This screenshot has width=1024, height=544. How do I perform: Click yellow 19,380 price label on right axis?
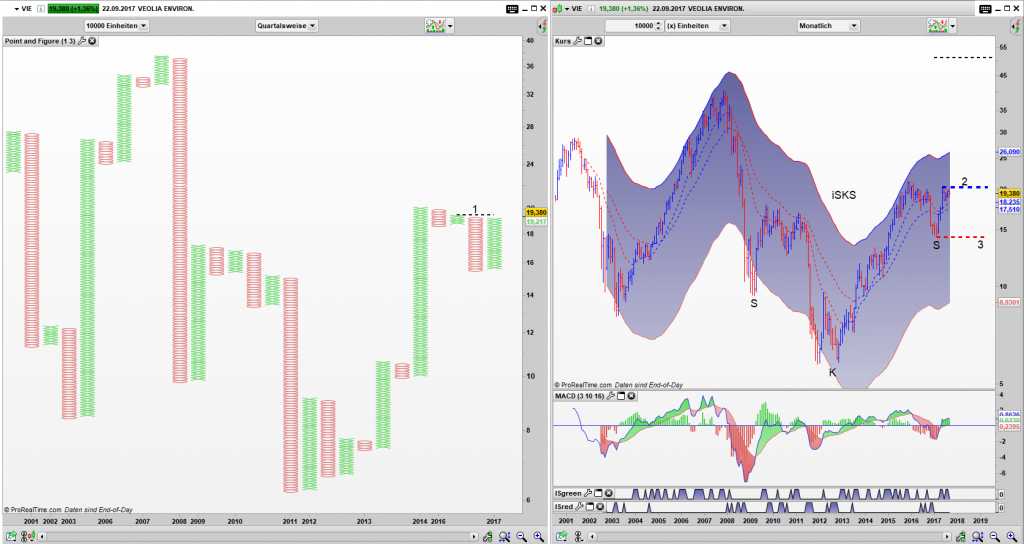coord(1009,194)
